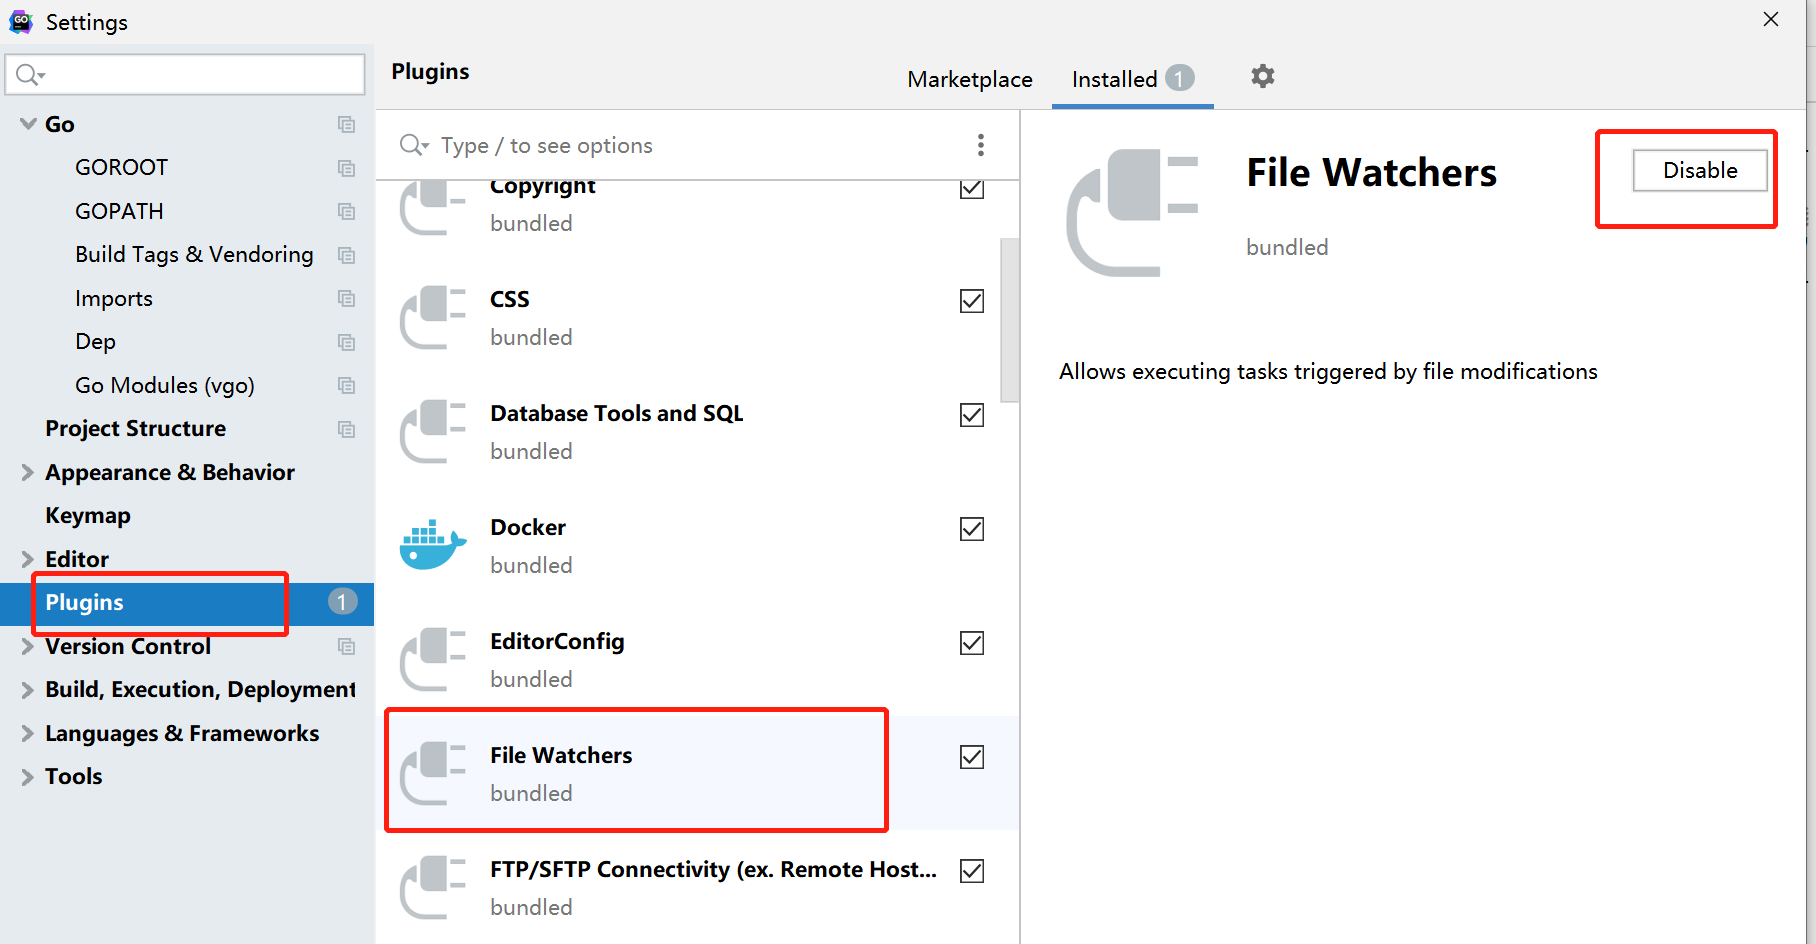Close the Settings dialog
The width and height of the screenshot is (1816, 944).
click(x=1771, y=20)
